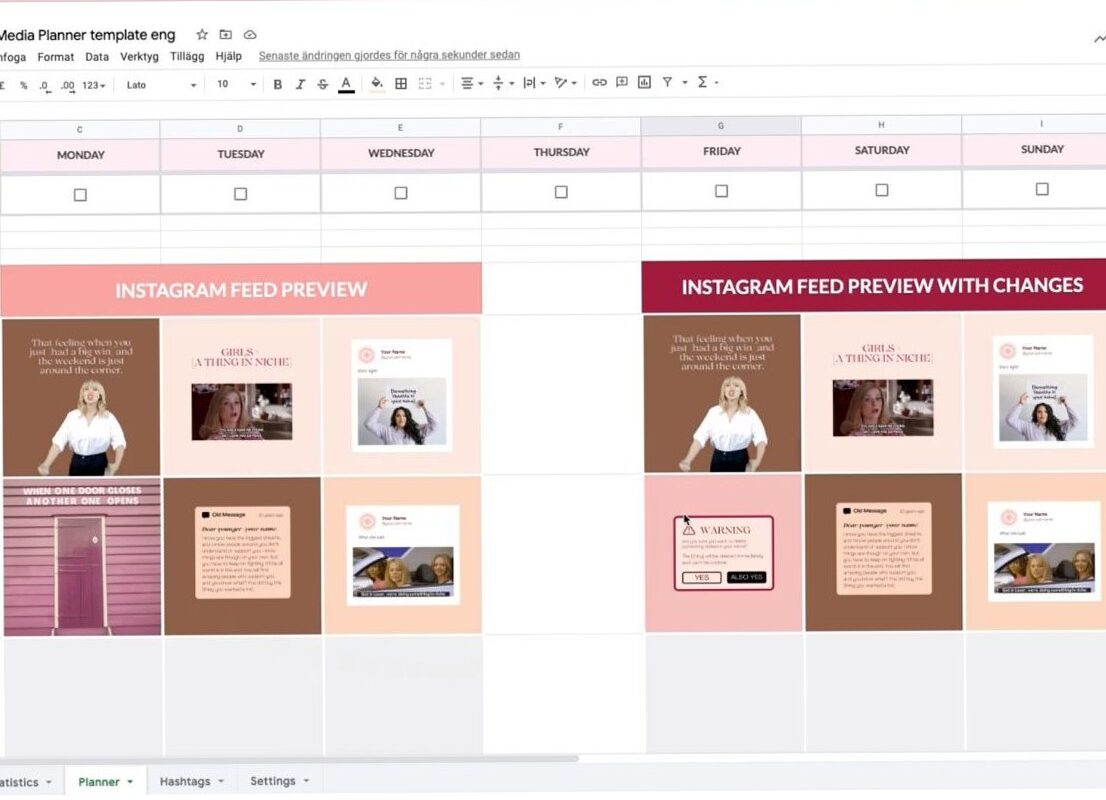This screenshot has width=1106, height=800.
Task: Toggle bold formatting in the toolbar
Action: pos(277,84)
